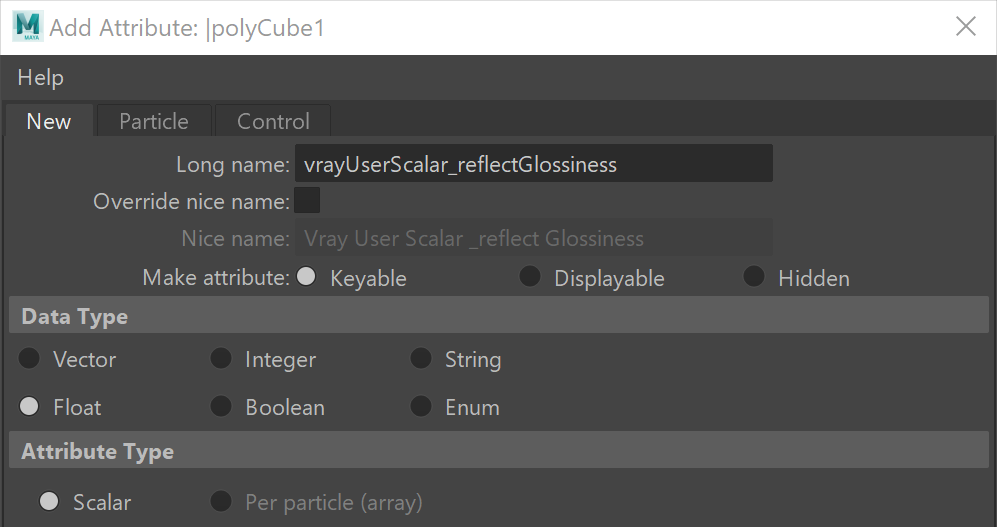The width and height of the screenshot is (997, 527).
Task: Switch to the Control tab
Action: point(273,121)
